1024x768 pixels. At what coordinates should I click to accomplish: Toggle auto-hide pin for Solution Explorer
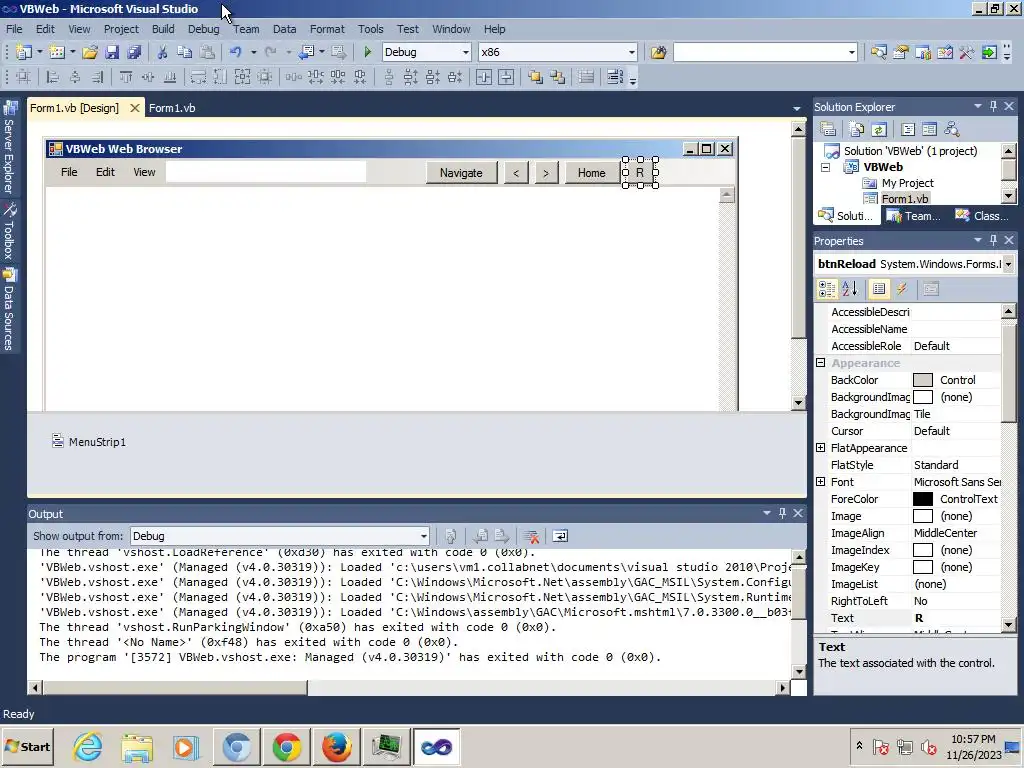pos(993,106)
